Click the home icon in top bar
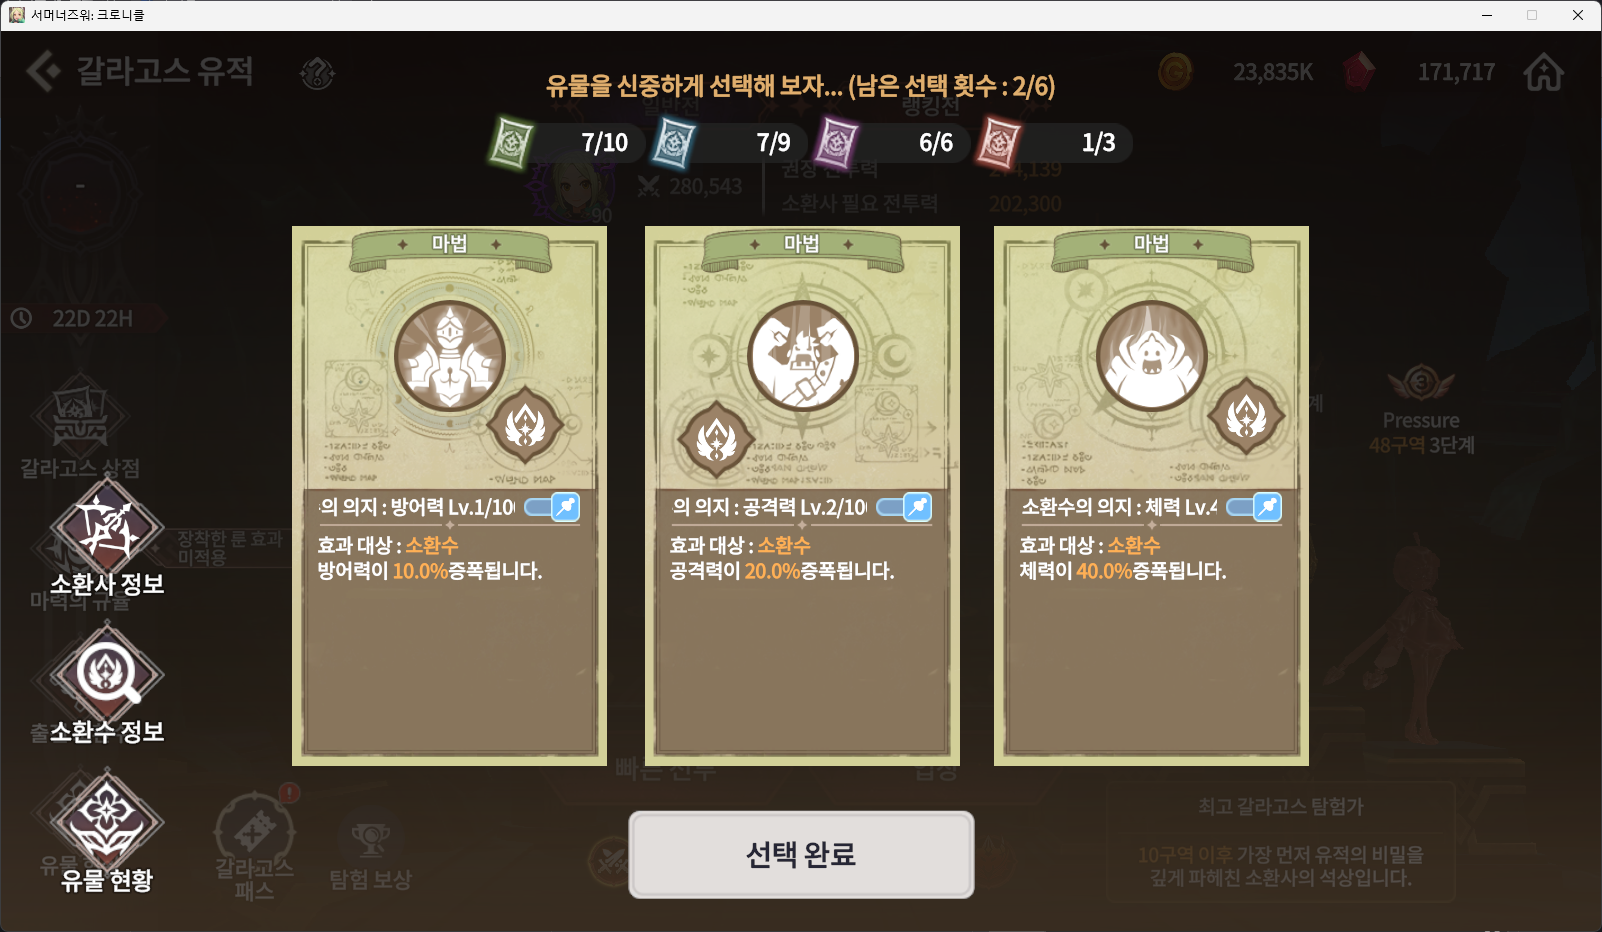Viewport: 1602px width, 932px height. click(1543, 72)
